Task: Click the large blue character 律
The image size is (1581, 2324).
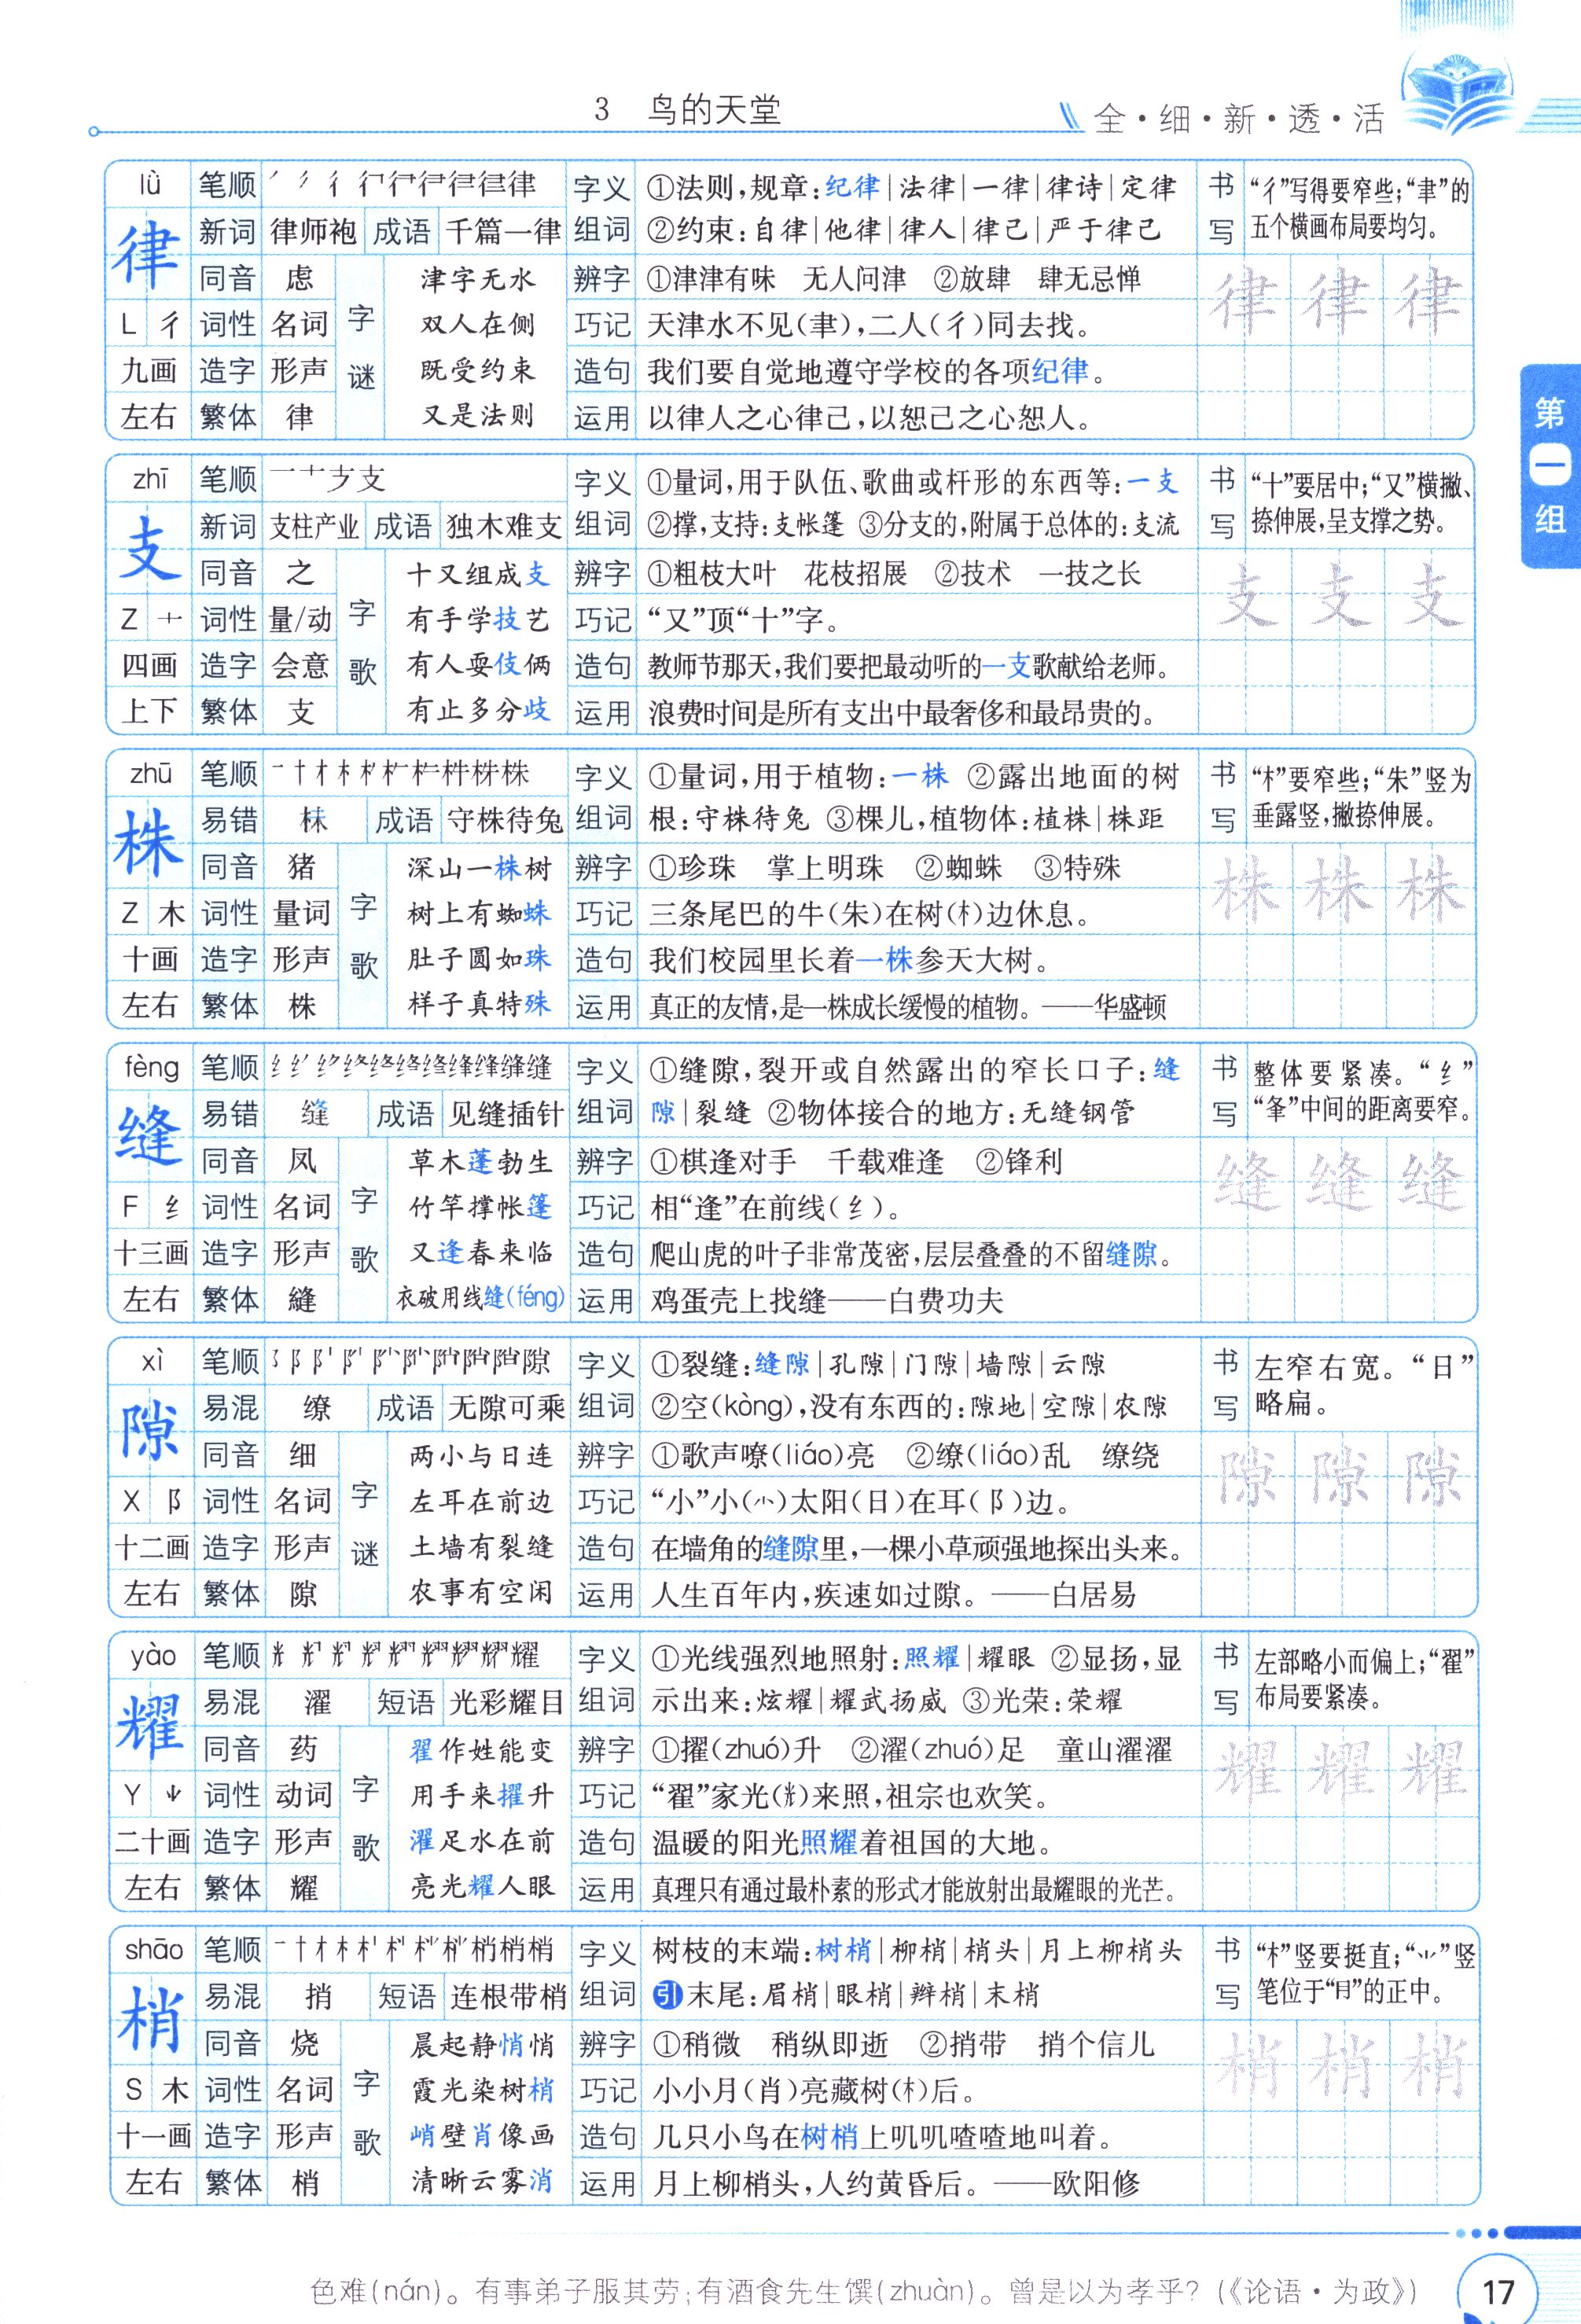Action: [148, 254]
